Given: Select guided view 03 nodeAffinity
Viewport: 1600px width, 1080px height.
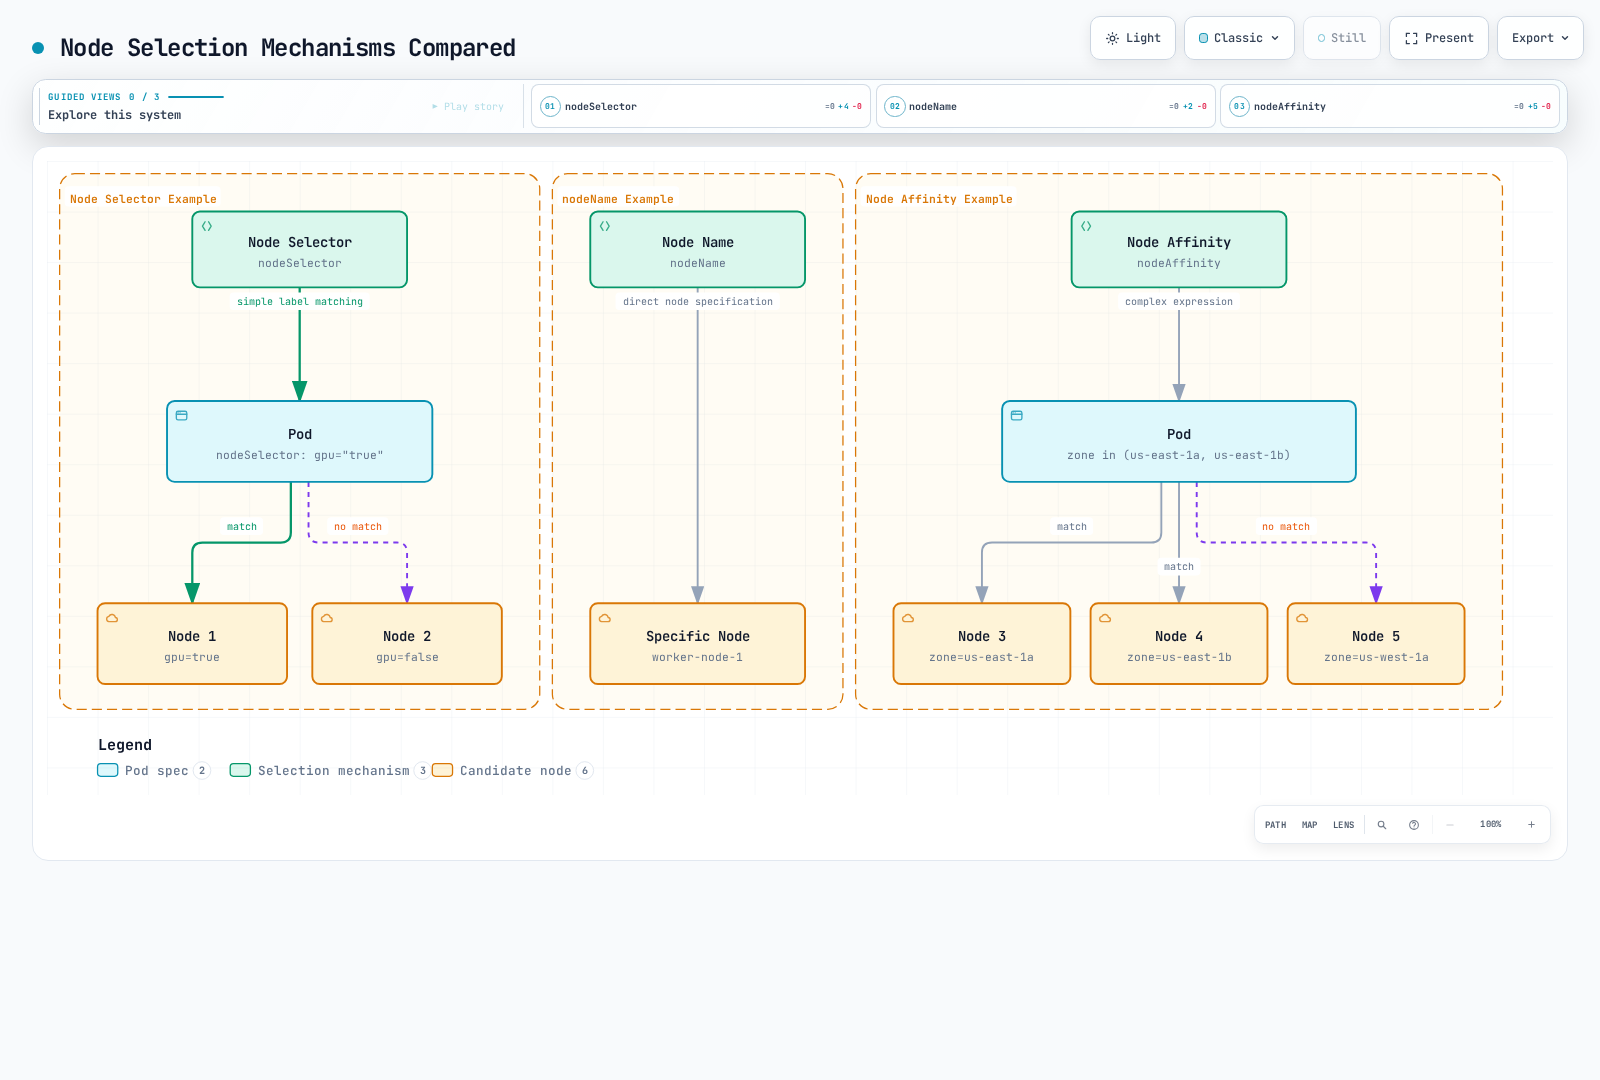Looking at the screenshot, I should point(1389,106).
